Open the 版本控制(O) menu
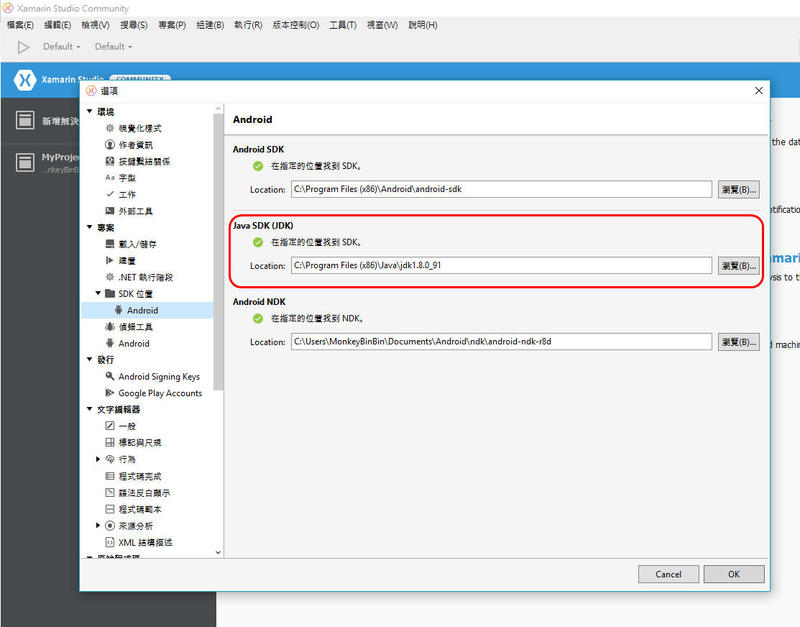 (296, 24)
